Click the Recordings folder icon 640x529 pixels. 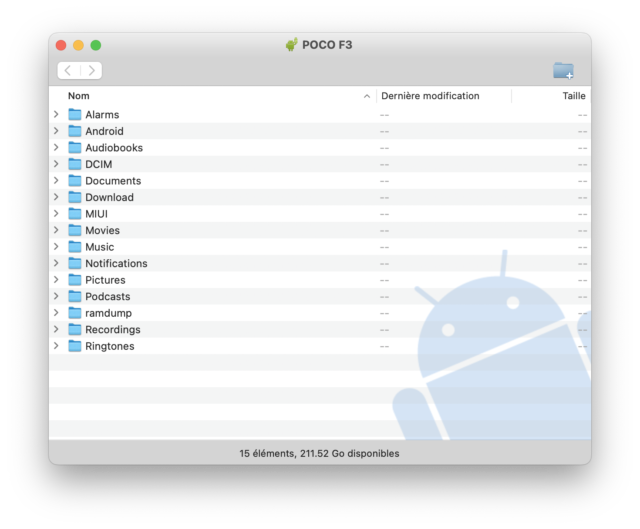75,329
